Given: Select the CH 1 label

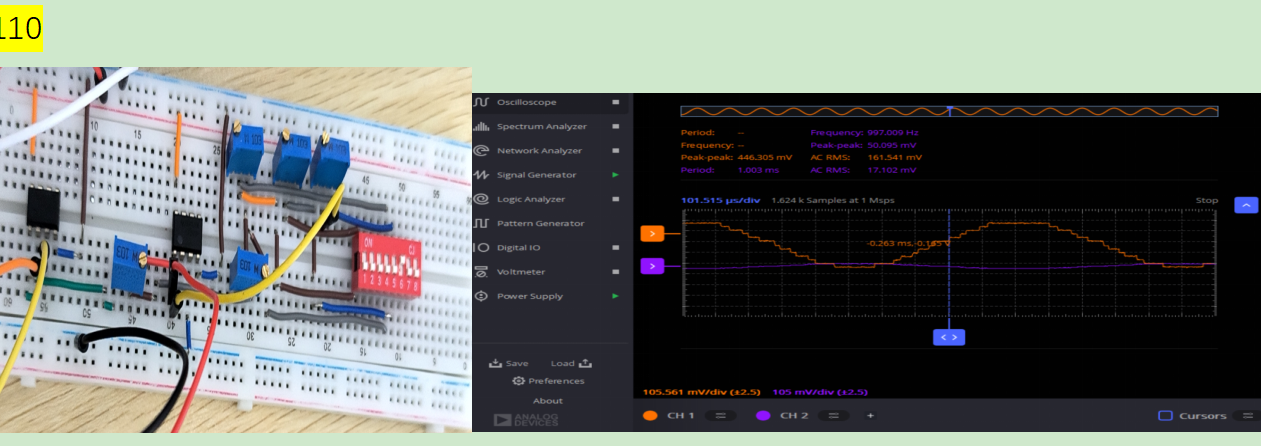Looking at the screenshot, I should tap(681, 415).
